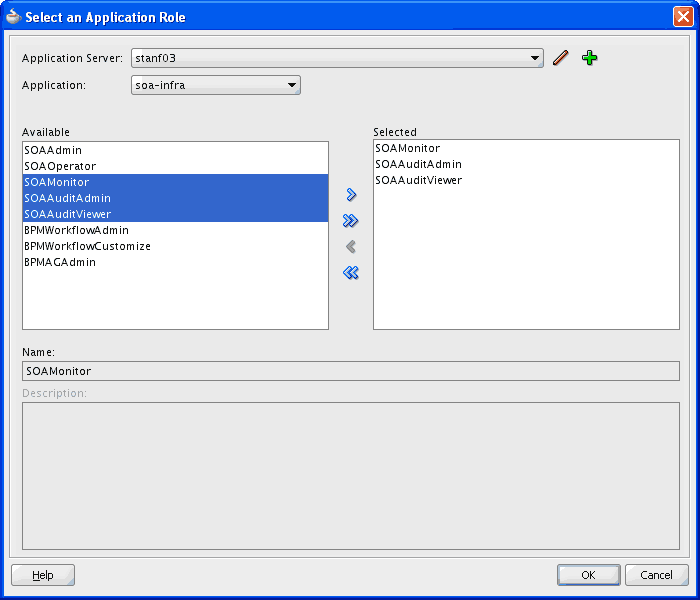Add new application server (green plus)
The height and width of the screenshot is (600, 700).
tap(589, 58)
